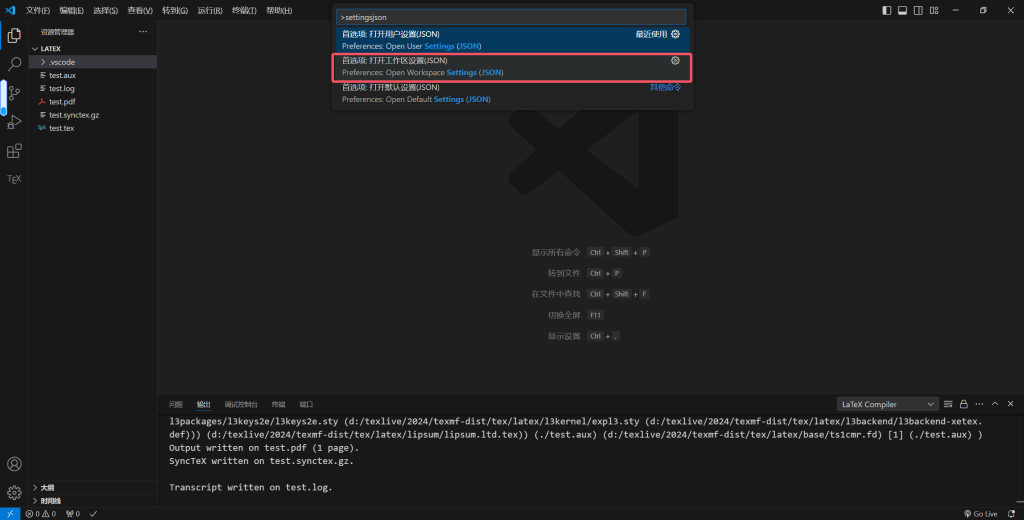
Task: Open test.aux in explorer
Action: click(x=91, y=75)
